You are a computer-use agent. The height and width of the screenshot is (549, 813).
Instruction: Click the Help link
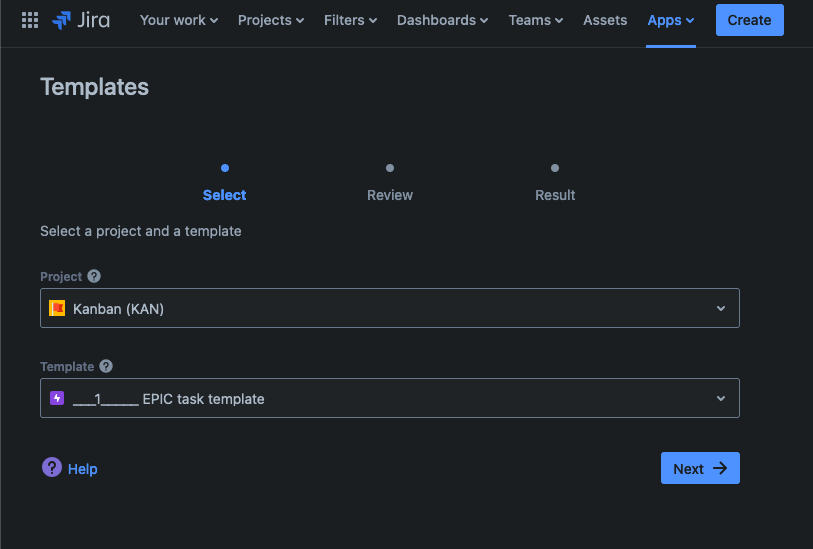[x=82, y=469]
